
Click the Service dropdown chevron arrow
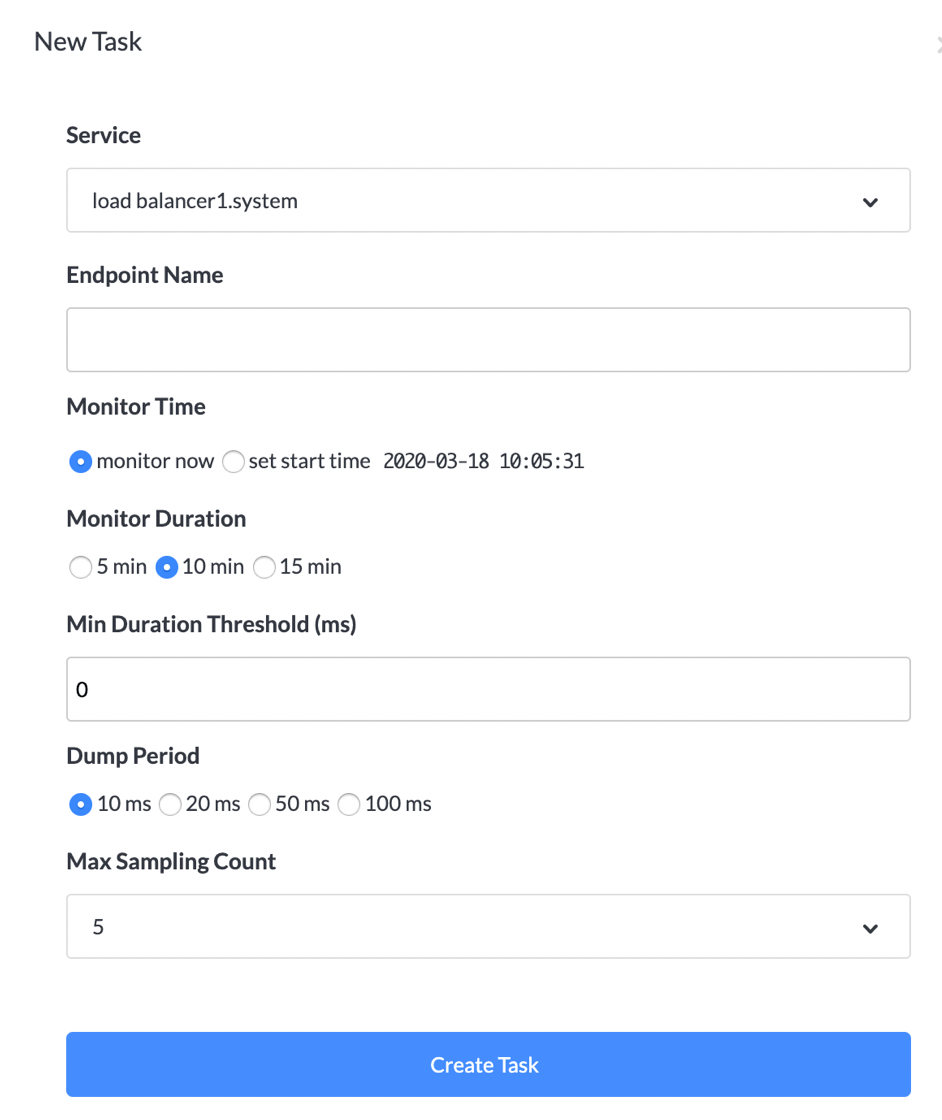pos(870,202)
